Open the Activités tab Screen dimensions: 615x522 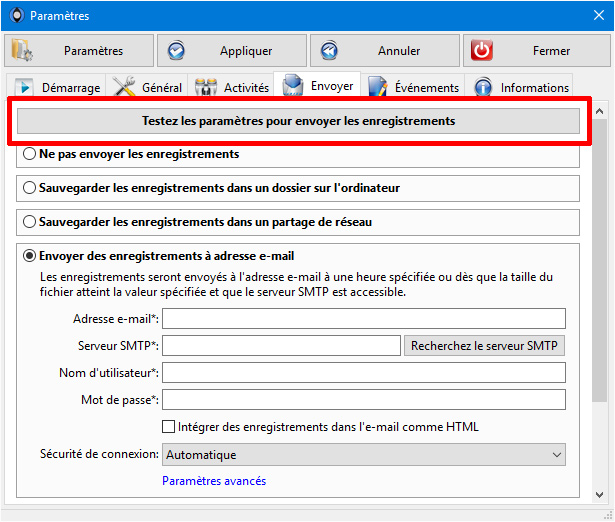coord(231,85)
